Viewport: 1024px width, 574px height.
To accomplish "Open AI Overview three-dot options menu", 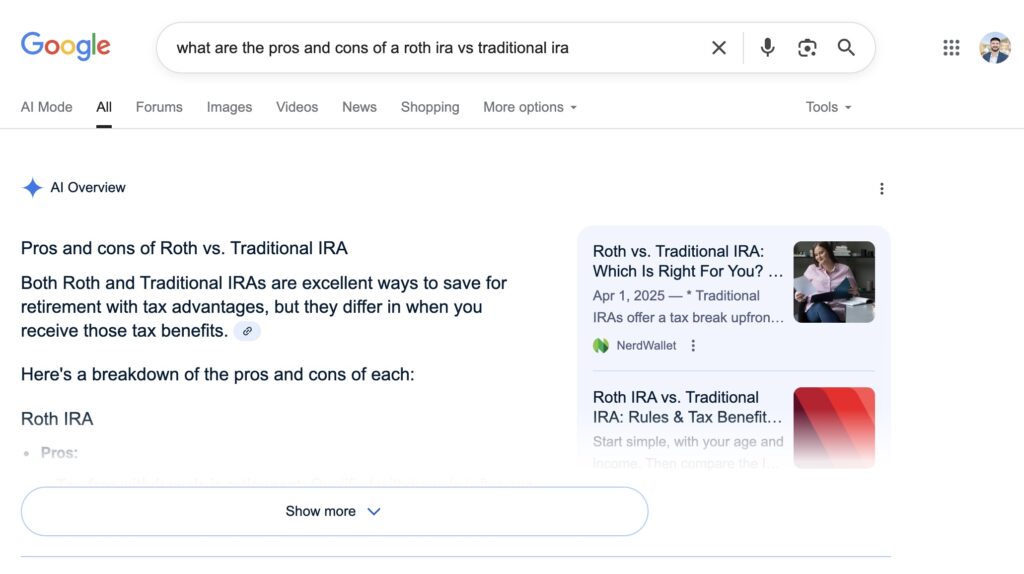I will click(882, 189).
